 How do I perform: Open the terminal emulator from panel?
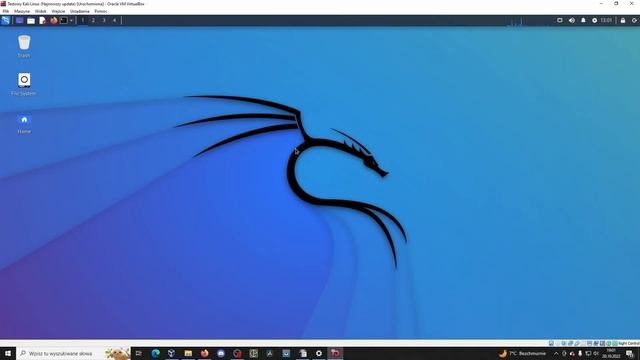(64, 20)
